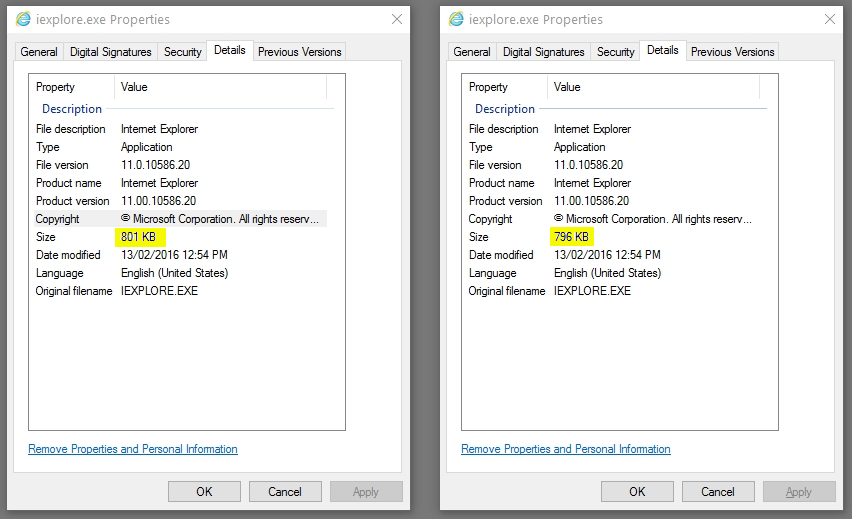This screenshot has height=519, width=852.
Task: Select Type Application row in left window
Action: (x=180, y=147)
